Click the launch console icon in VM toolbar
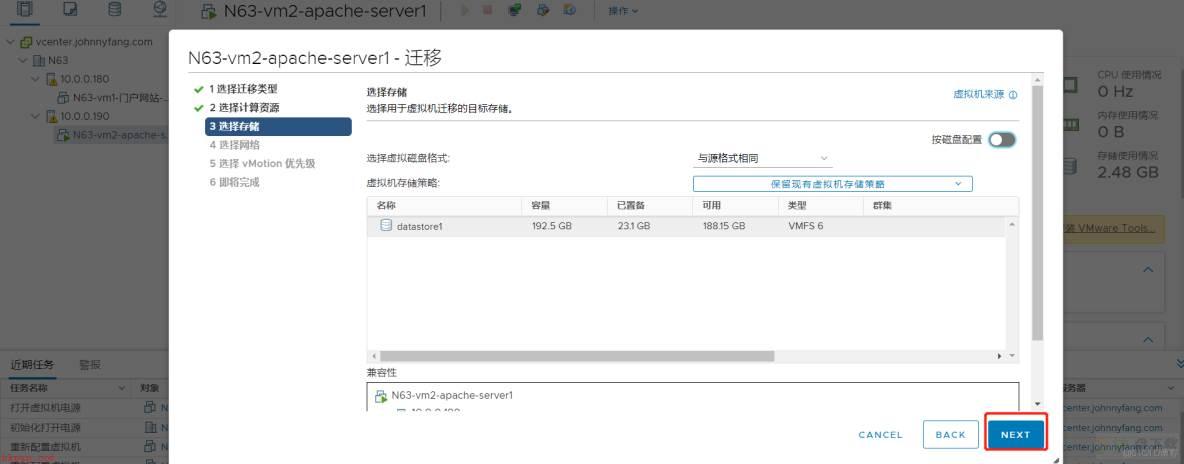Image resolution: width=1184 pixels, height=464 pixels. pos(514,11)
